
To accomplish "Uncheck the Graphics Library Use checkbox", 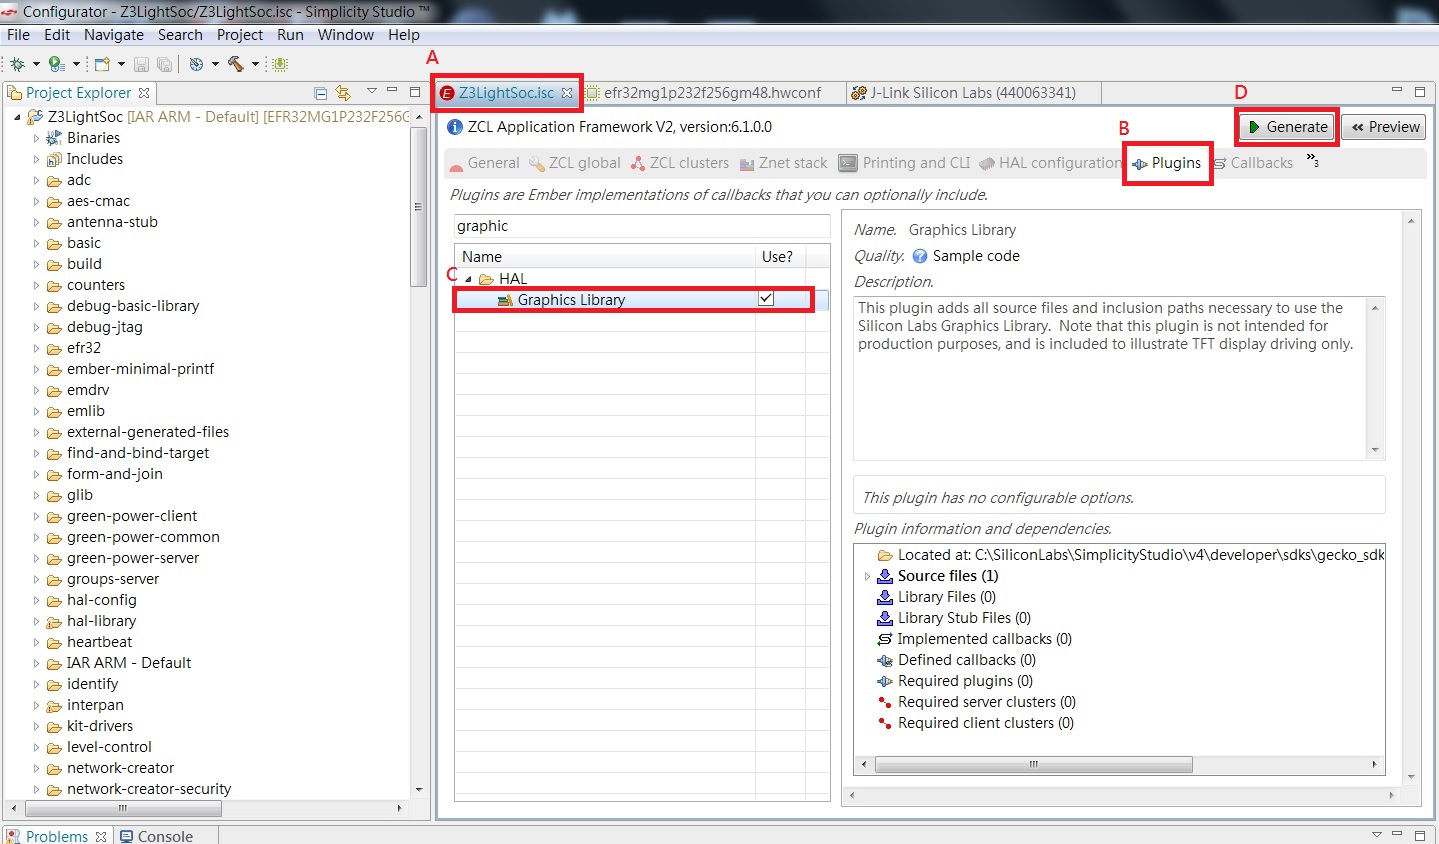I will (x=766, y=299).
